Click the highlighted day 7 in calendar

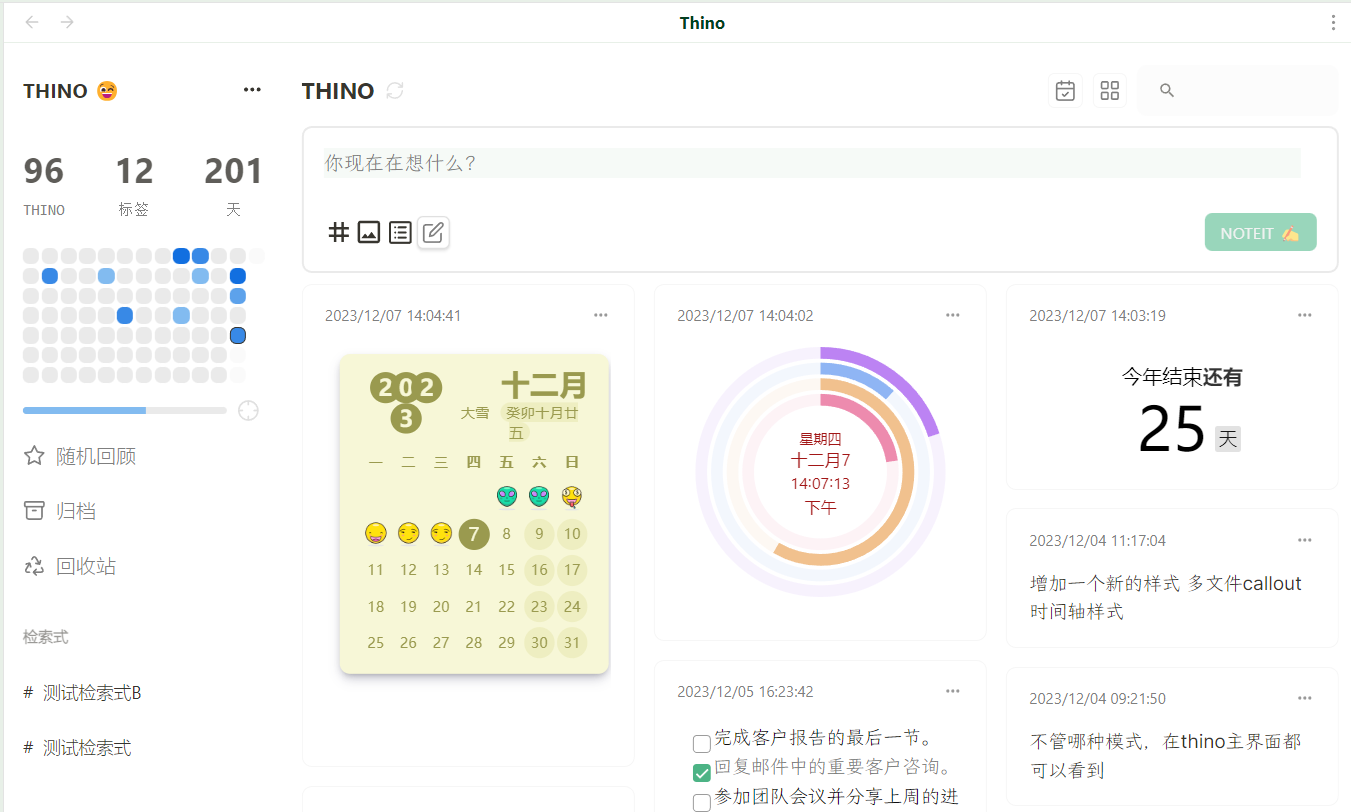pyautogui.click(x=474, y=534)
